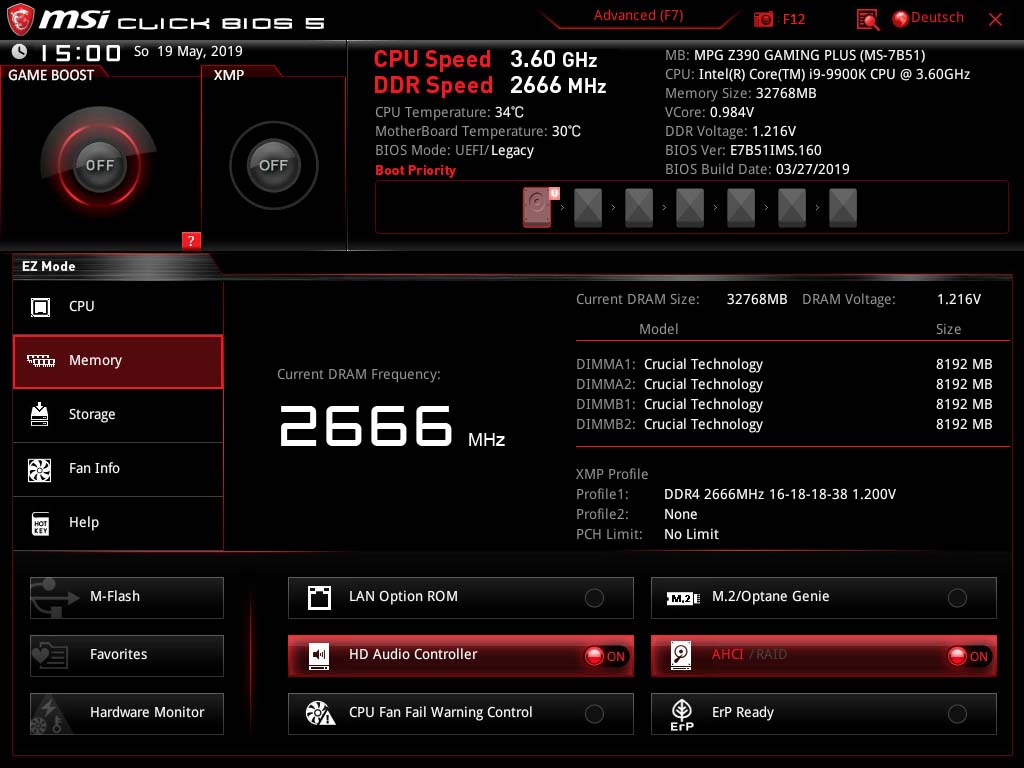Select the second boot priority slot
The width and height of the screenshot is (1024, 768).
tap(588, 208)
